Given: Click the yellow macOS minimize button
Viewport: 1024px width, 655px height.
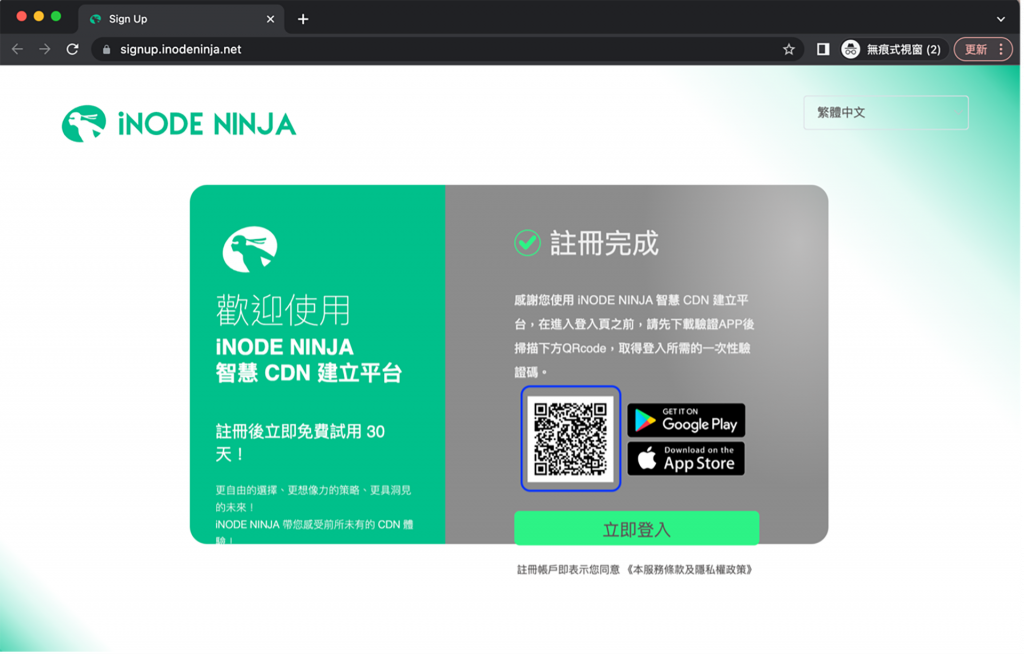Looking at the screenshot, I should click(39, 16).
